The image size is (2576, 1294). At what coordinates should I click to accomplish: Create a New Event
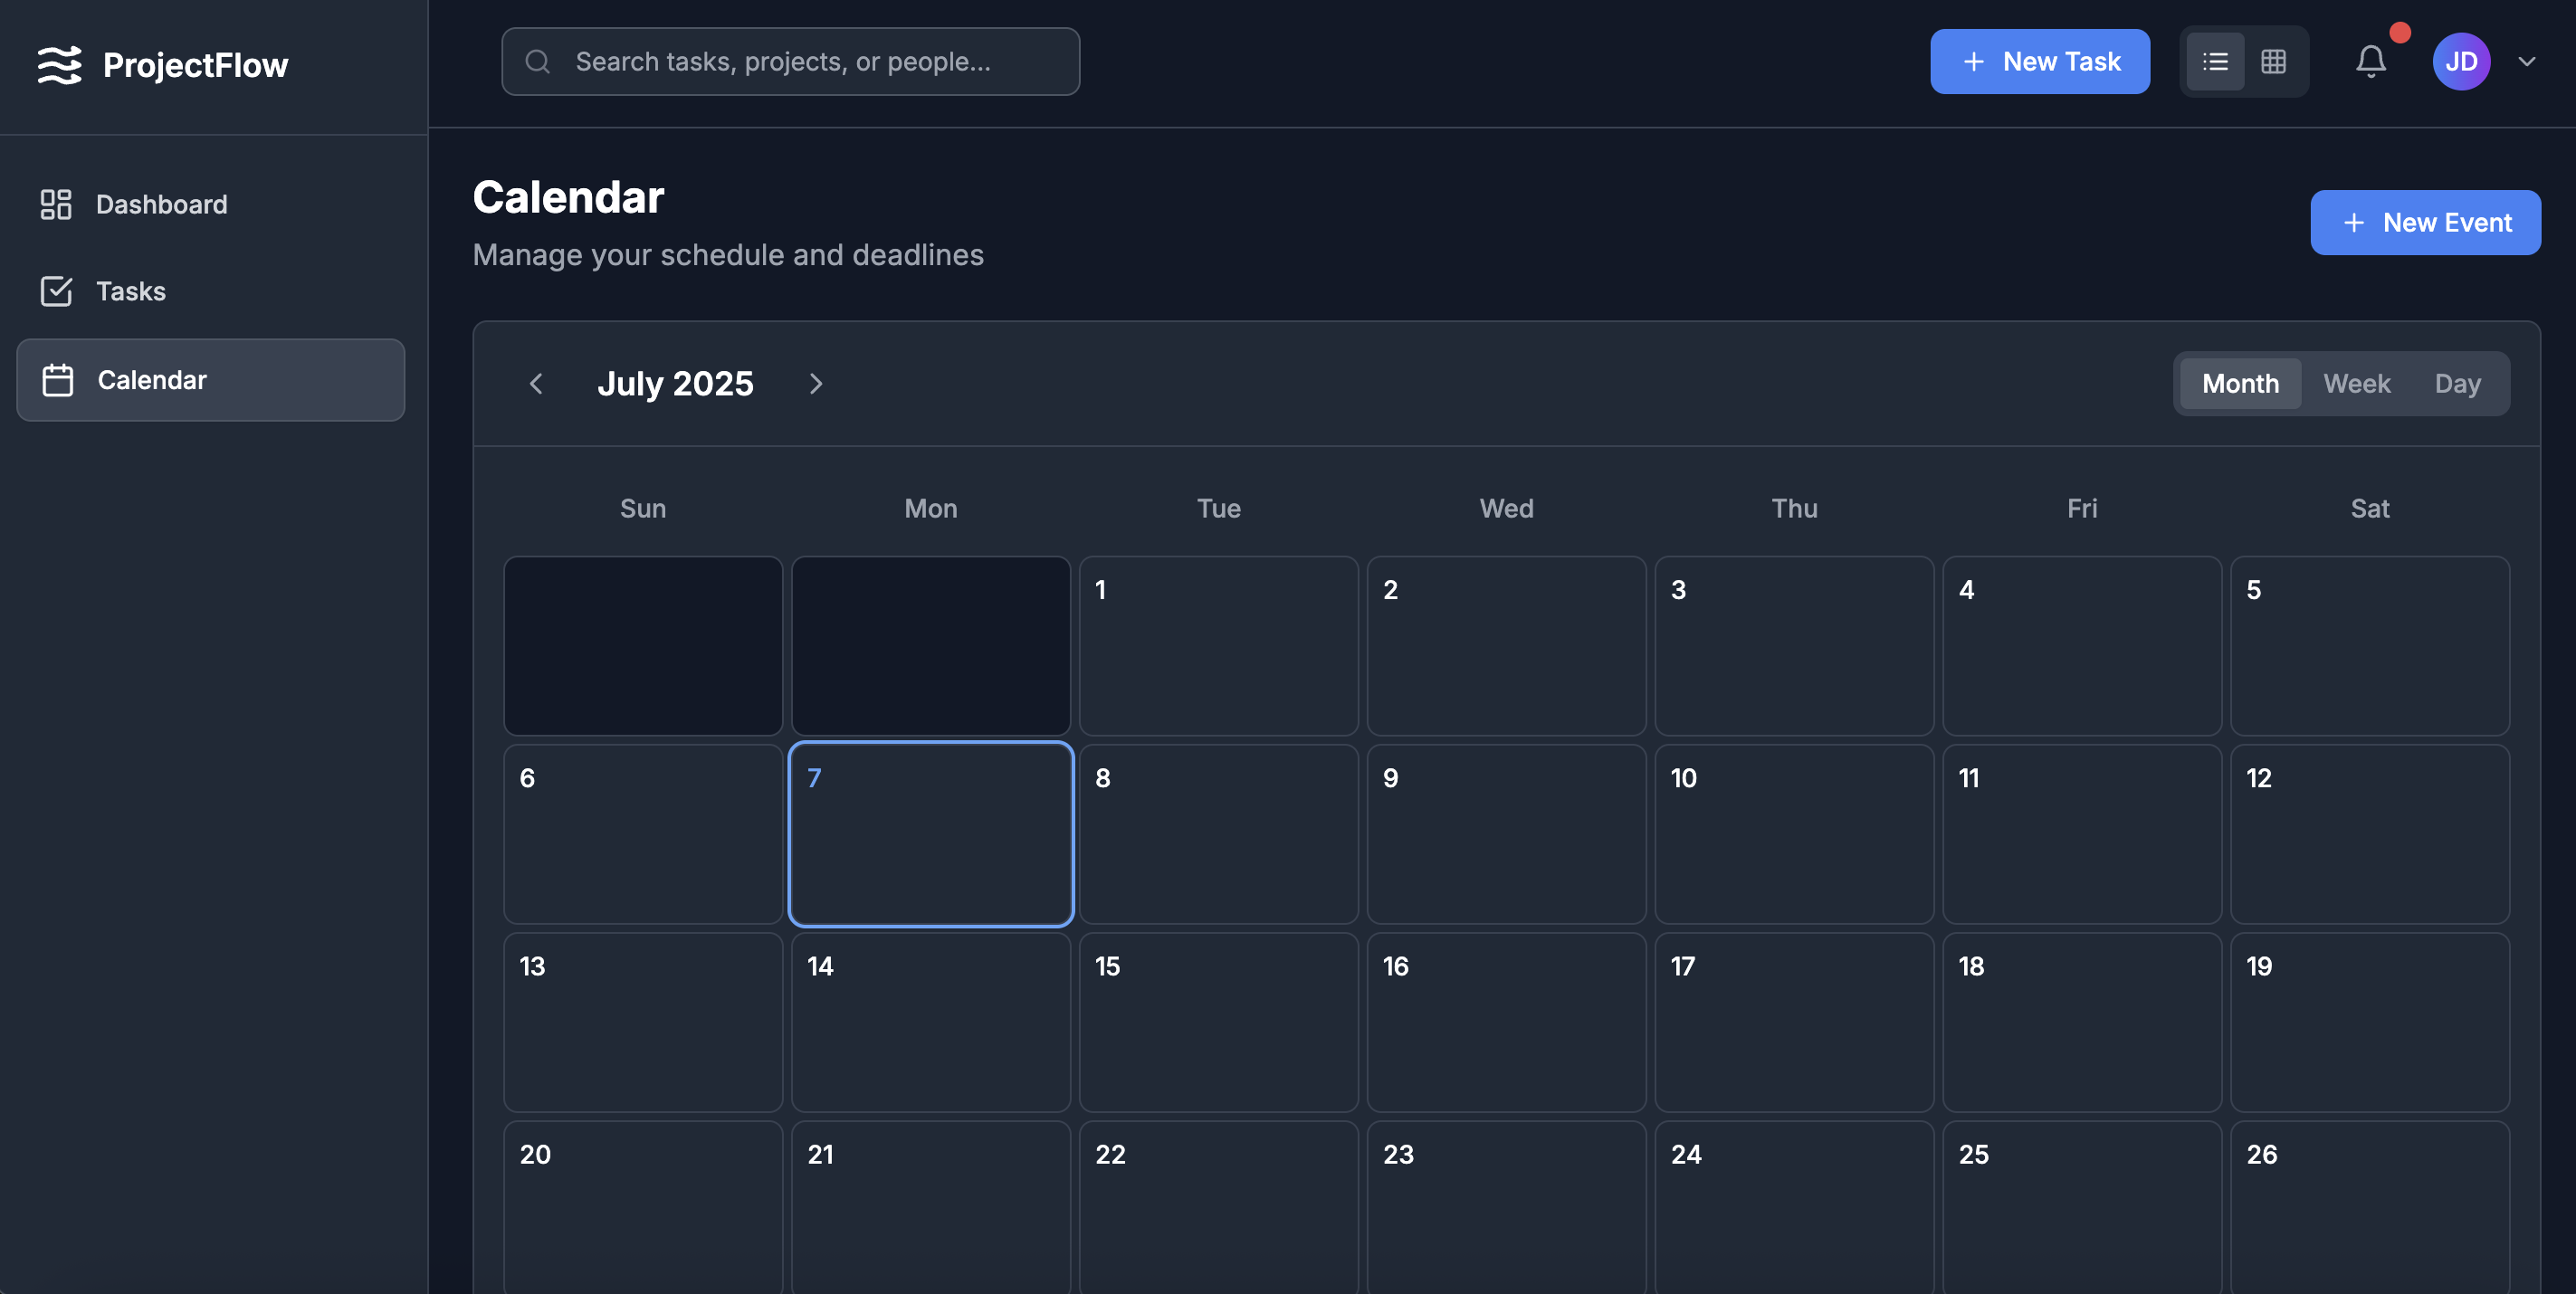(x=2424, y=223)
